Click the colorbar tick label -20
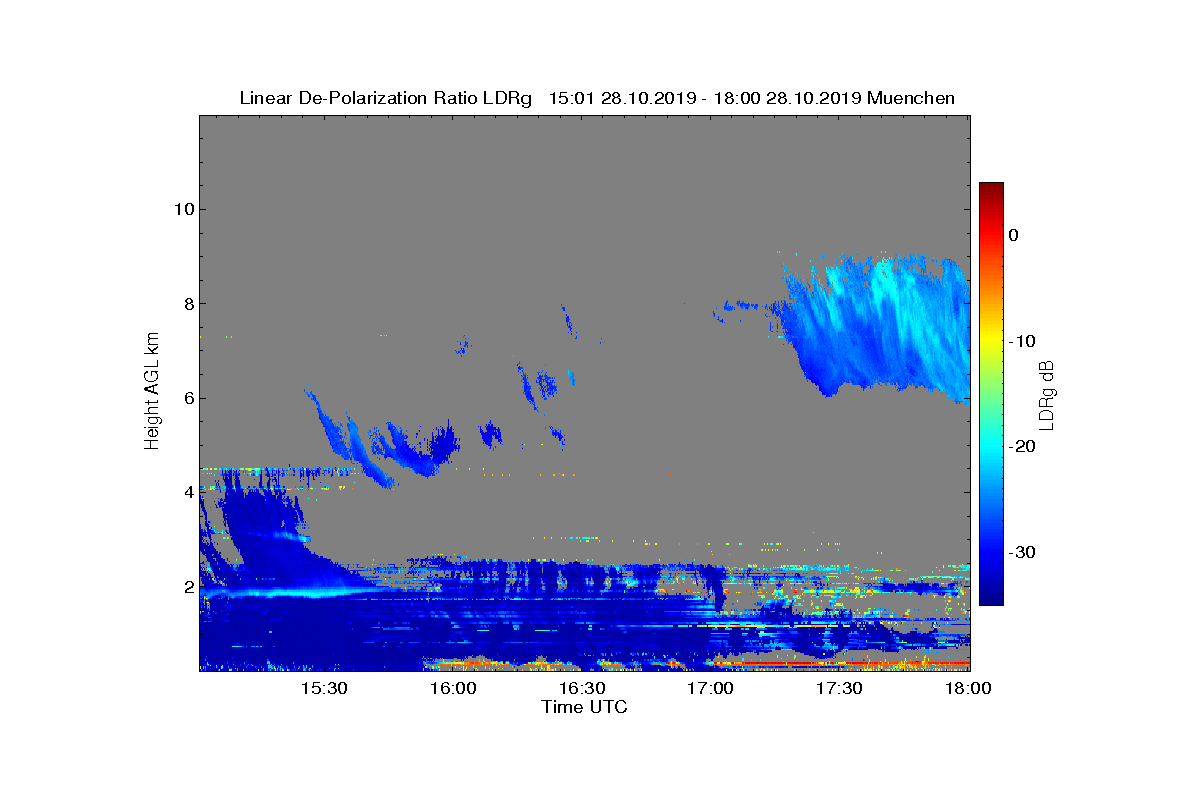The height and width of the screenshot is (800, 1200). pyautogui.click(x=1022, y=446)
